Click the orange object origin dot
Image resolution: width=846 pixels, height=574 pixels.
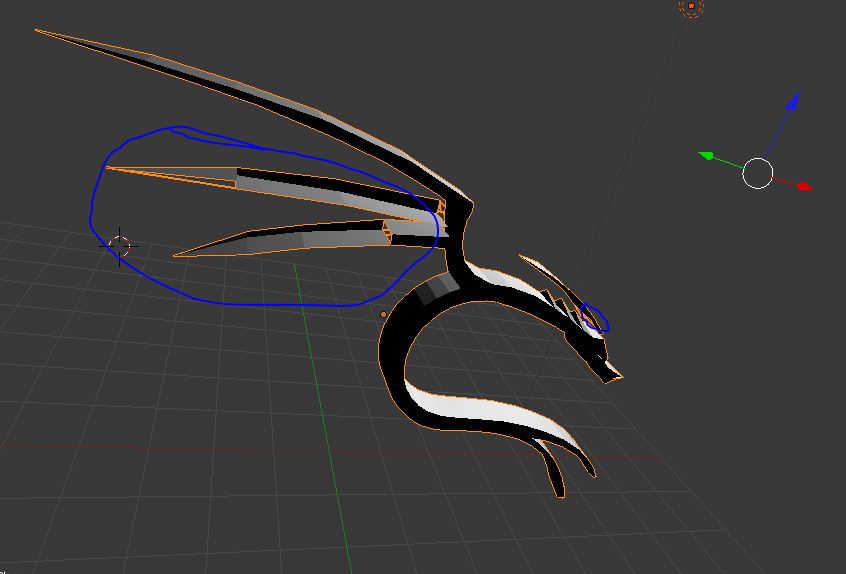[384, 315]
